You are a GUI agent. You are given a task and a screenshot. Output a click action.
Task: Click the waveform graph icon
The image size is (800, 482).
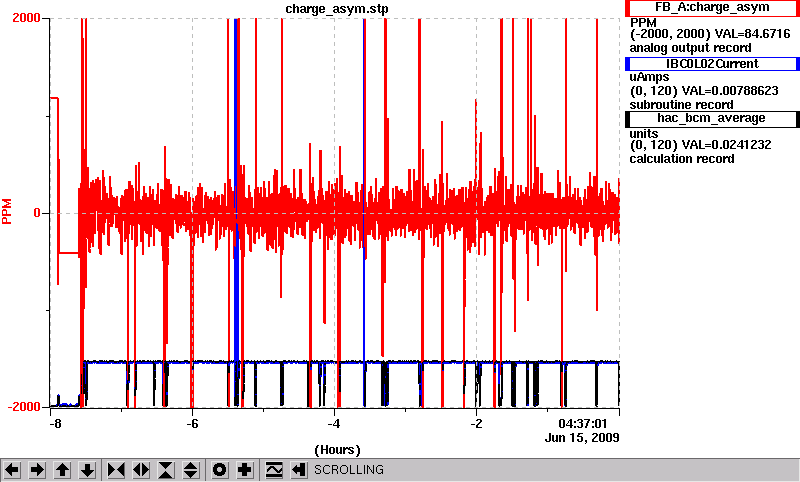pos(274,470)
